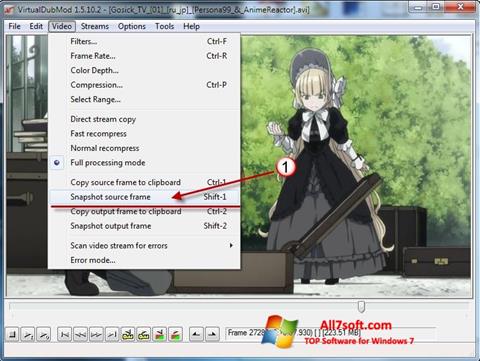Go to next key frame icon
The height and width of the screenshot is (361, 480).
coord(143,334)
